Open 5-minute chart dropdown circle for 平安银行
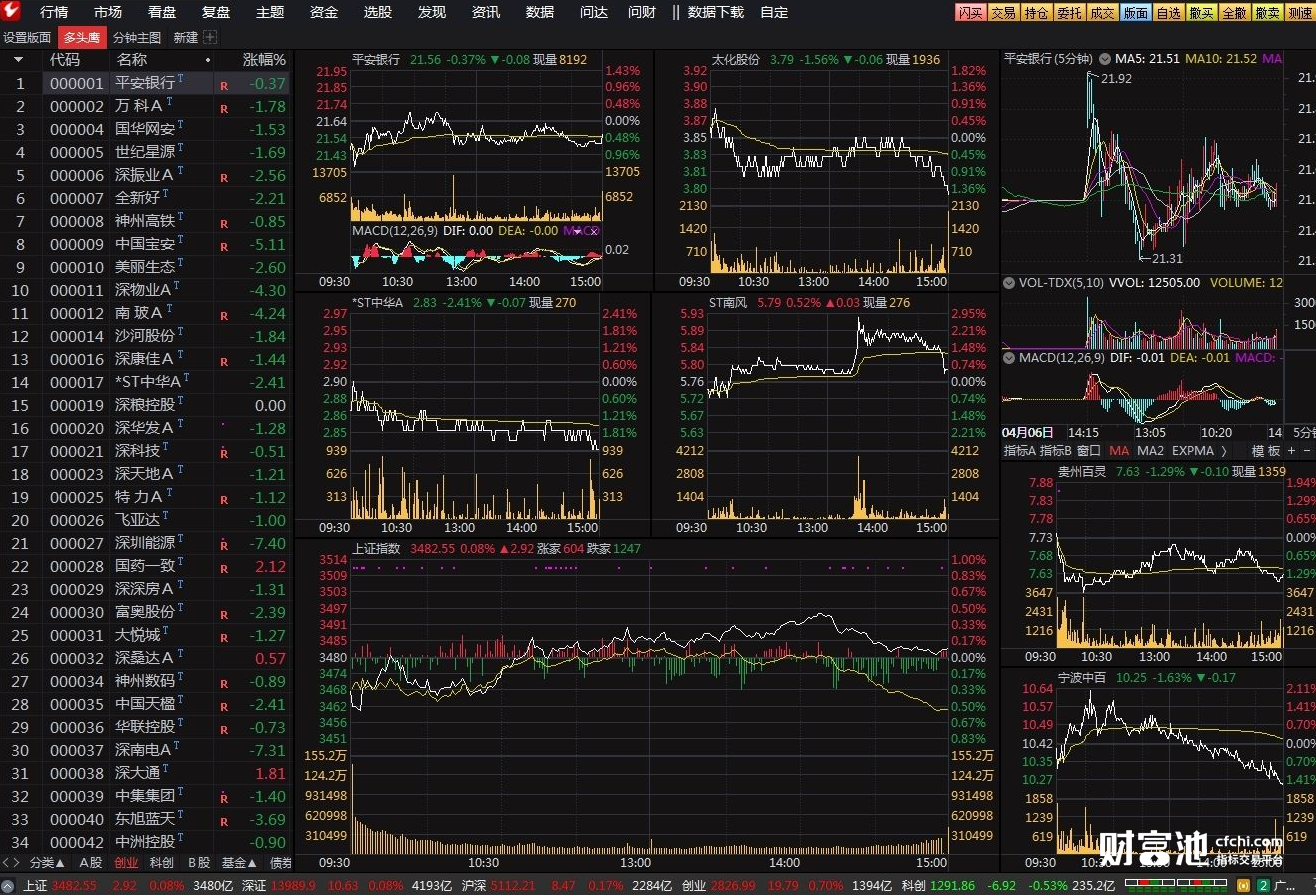This screenshot has width=1316, height=895. tap(1104, 60)
